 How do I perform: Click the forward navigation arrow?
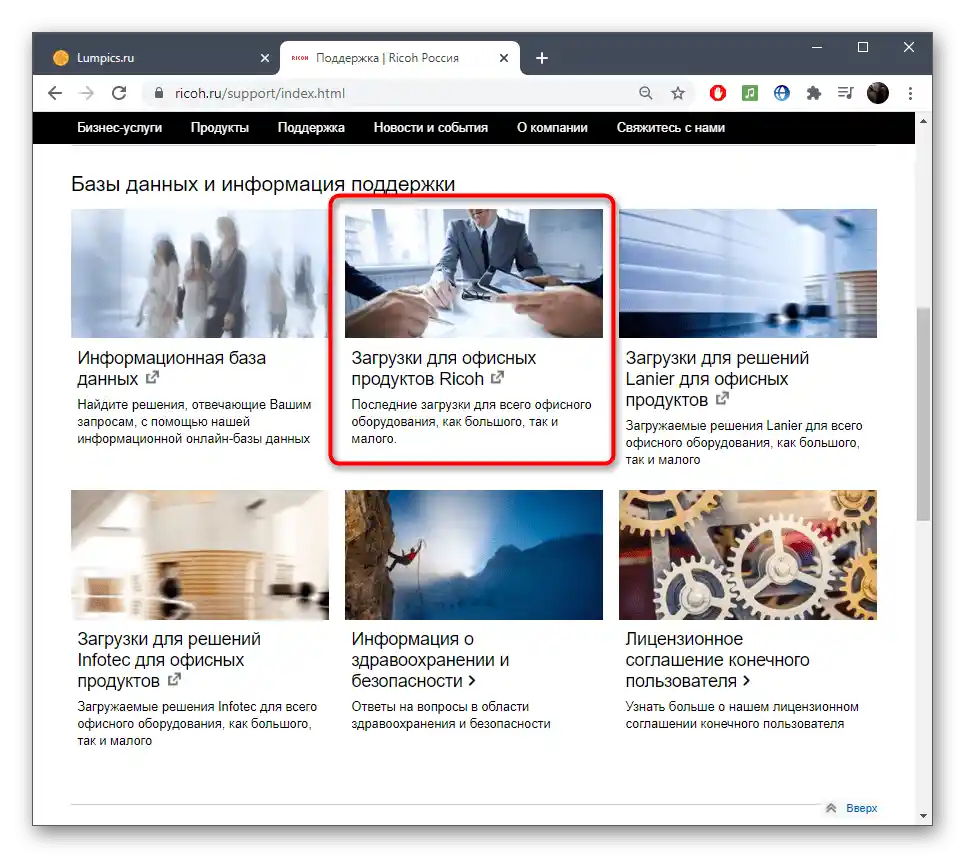click(x=87, y=93)
